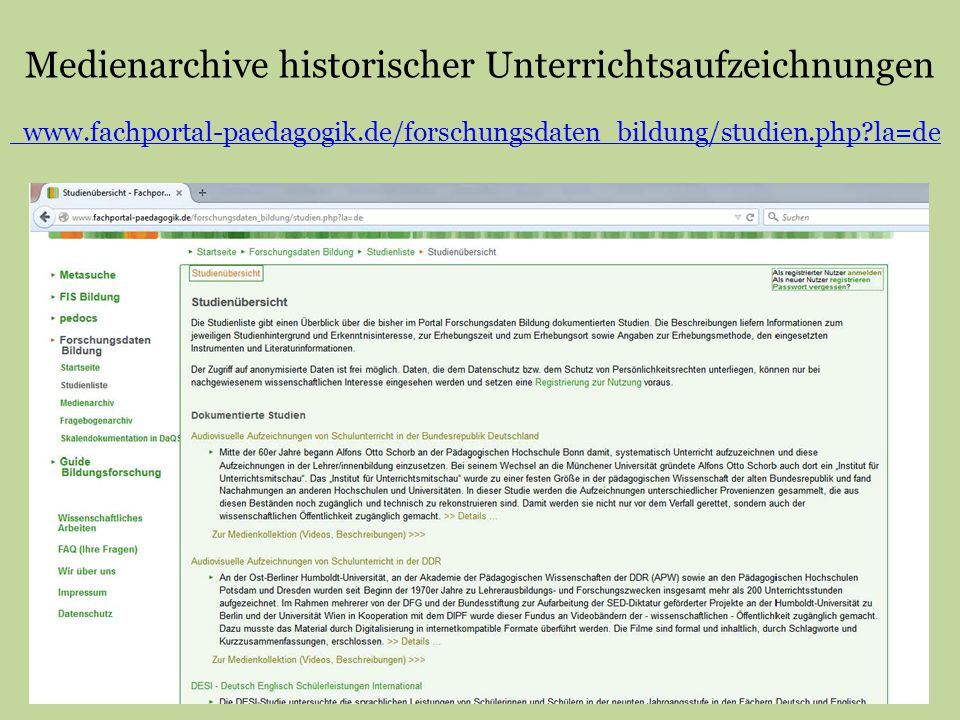Open DESI - Deutsch Englisch Schülerleistungen International
Screen dimensions: 960x720
click(306, 686)
